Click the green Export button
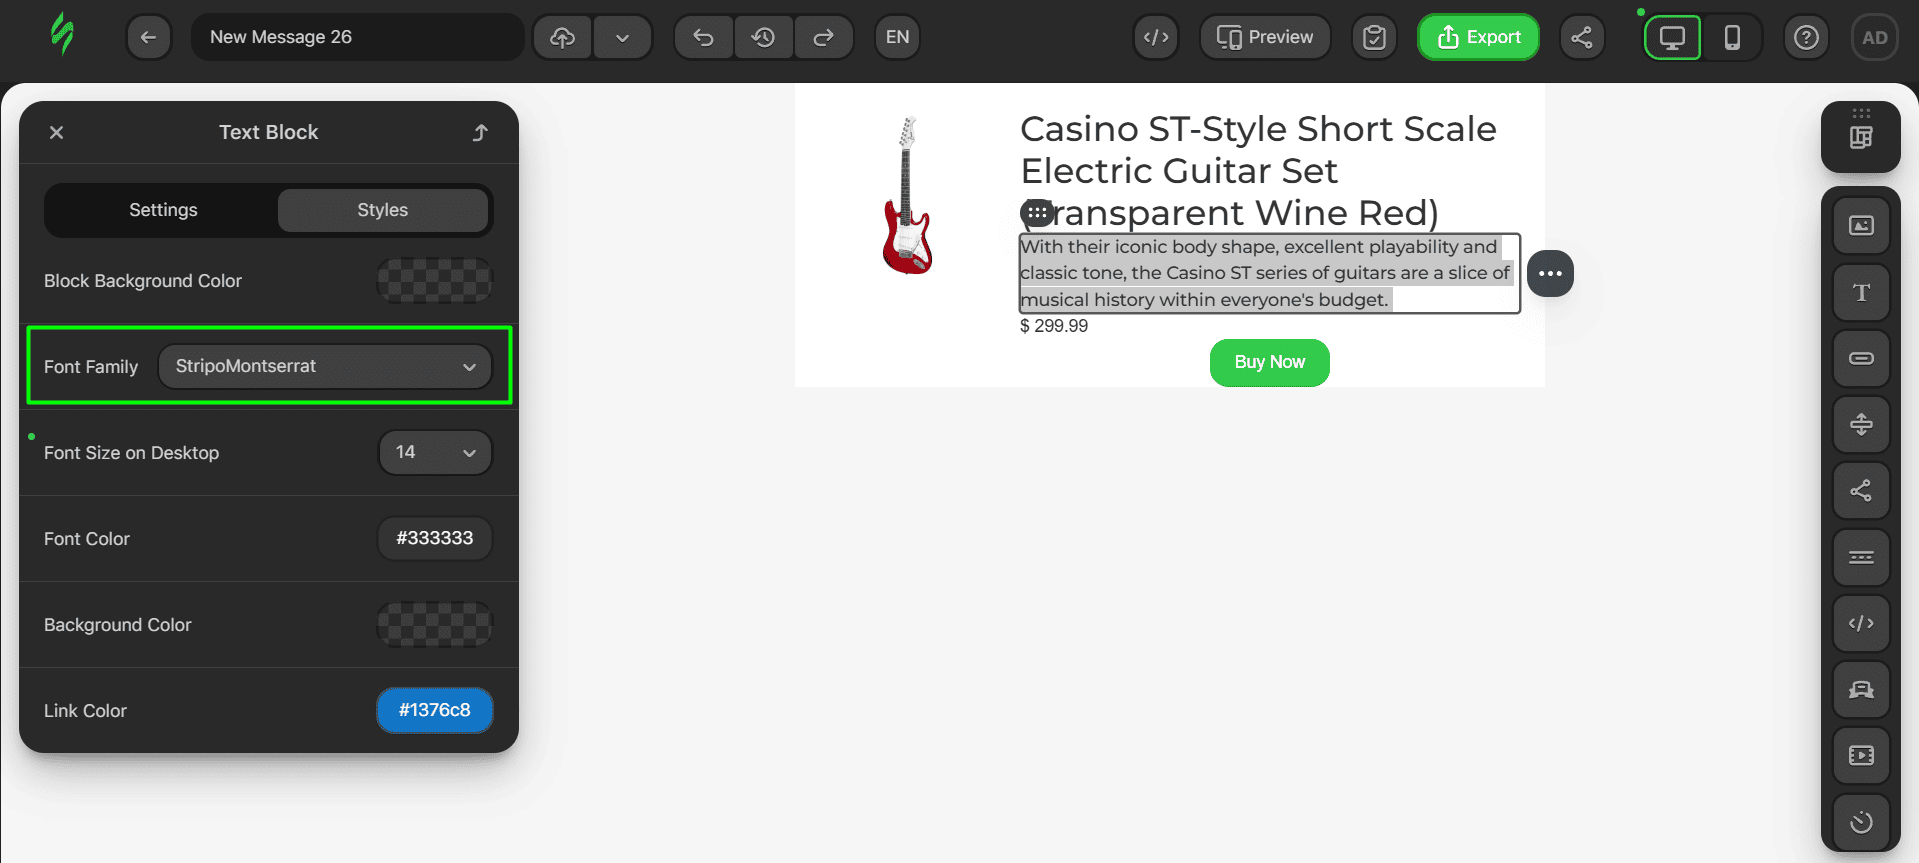 pos(1478,37)
